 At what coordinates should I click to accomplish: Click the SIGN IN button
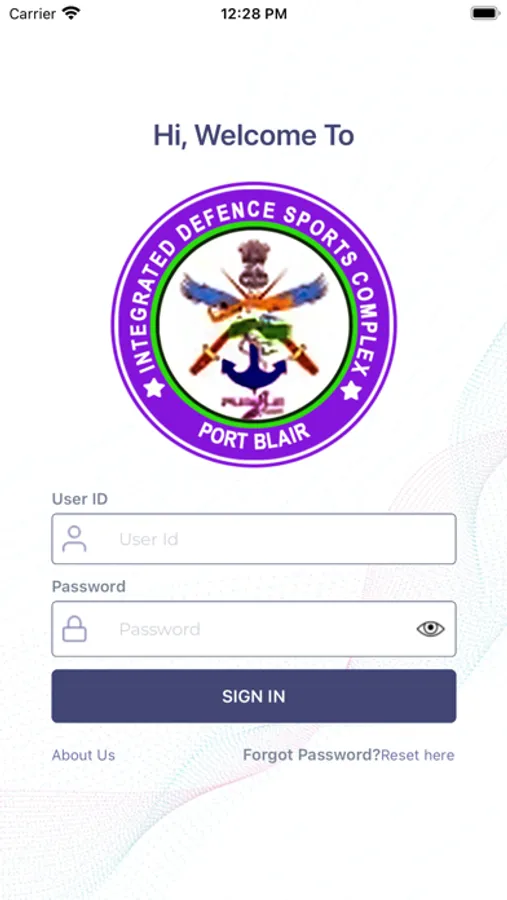[x=254, y=696]
